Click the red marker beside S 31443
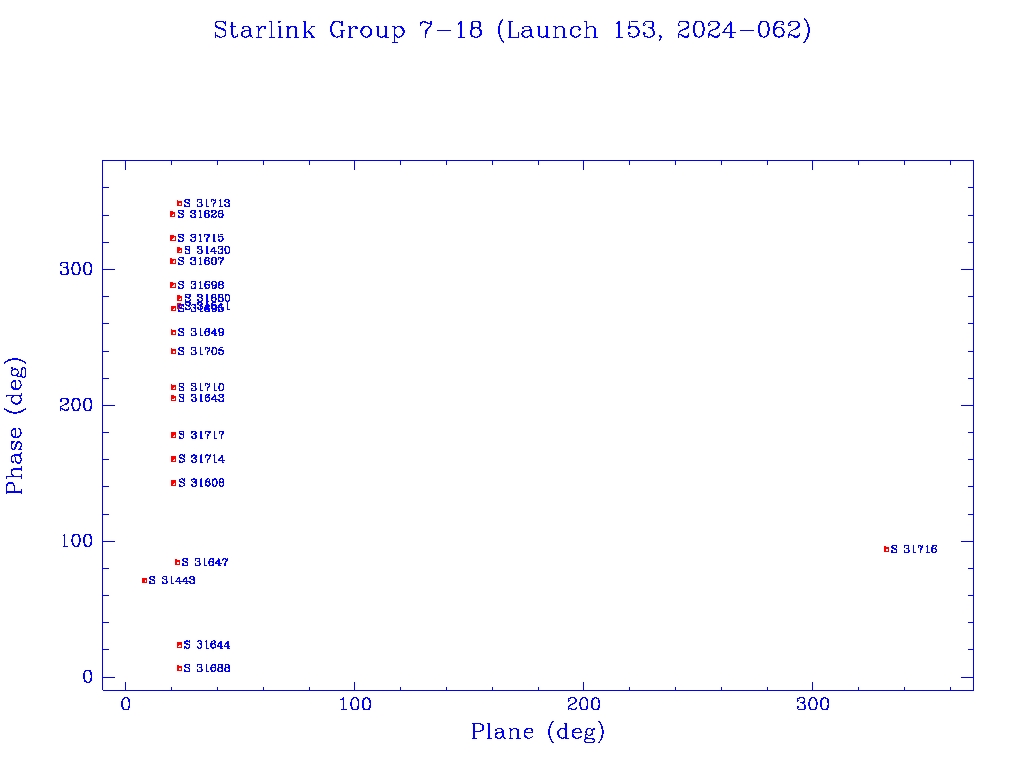Screen dimensions: 1024x768 coord(144,581)
